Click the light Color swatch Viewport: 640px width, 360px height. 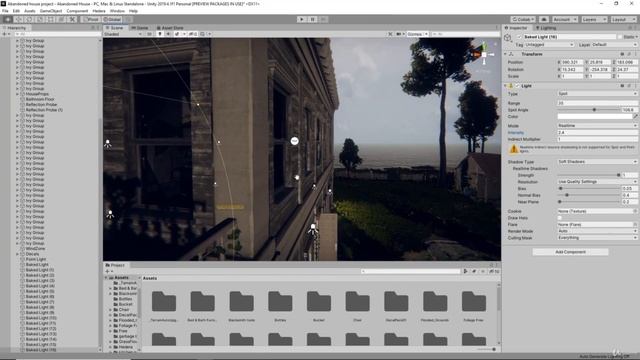pos(594,116)
